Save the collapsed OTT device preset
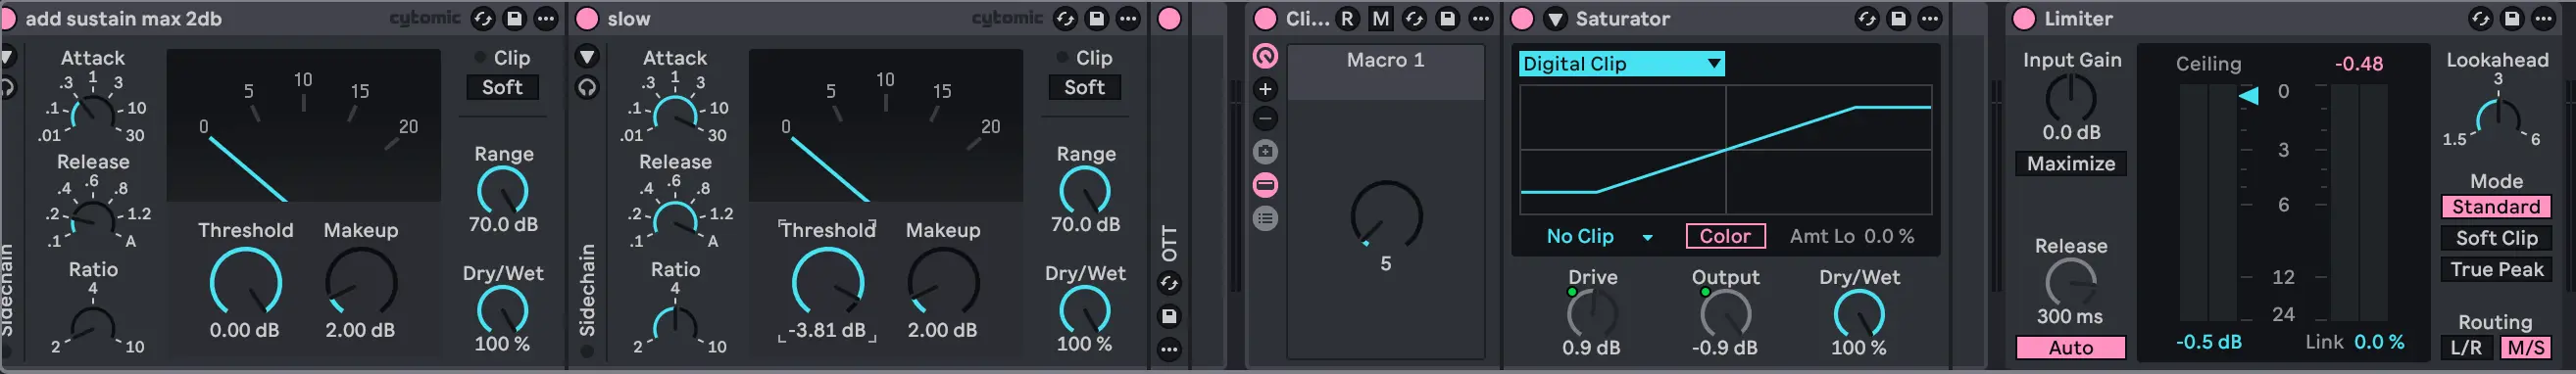The height and width of the screenshot is (374, 2576). coord(1169,317)
